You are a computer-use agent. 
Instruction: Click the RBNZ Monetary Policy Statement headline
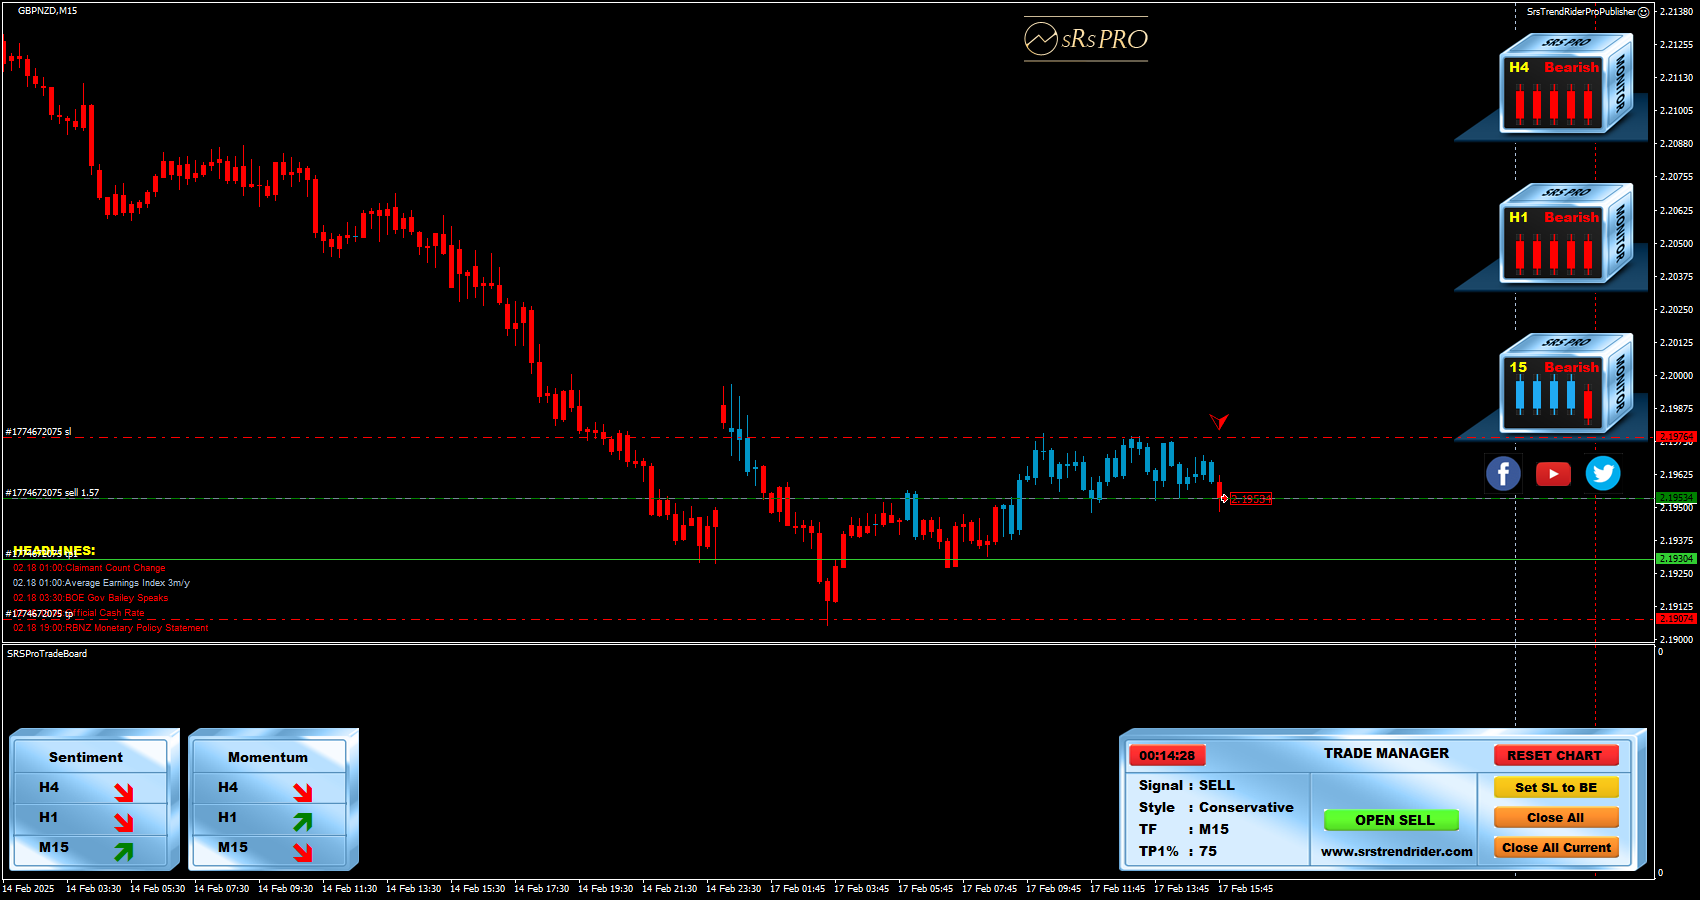point(111,628)
